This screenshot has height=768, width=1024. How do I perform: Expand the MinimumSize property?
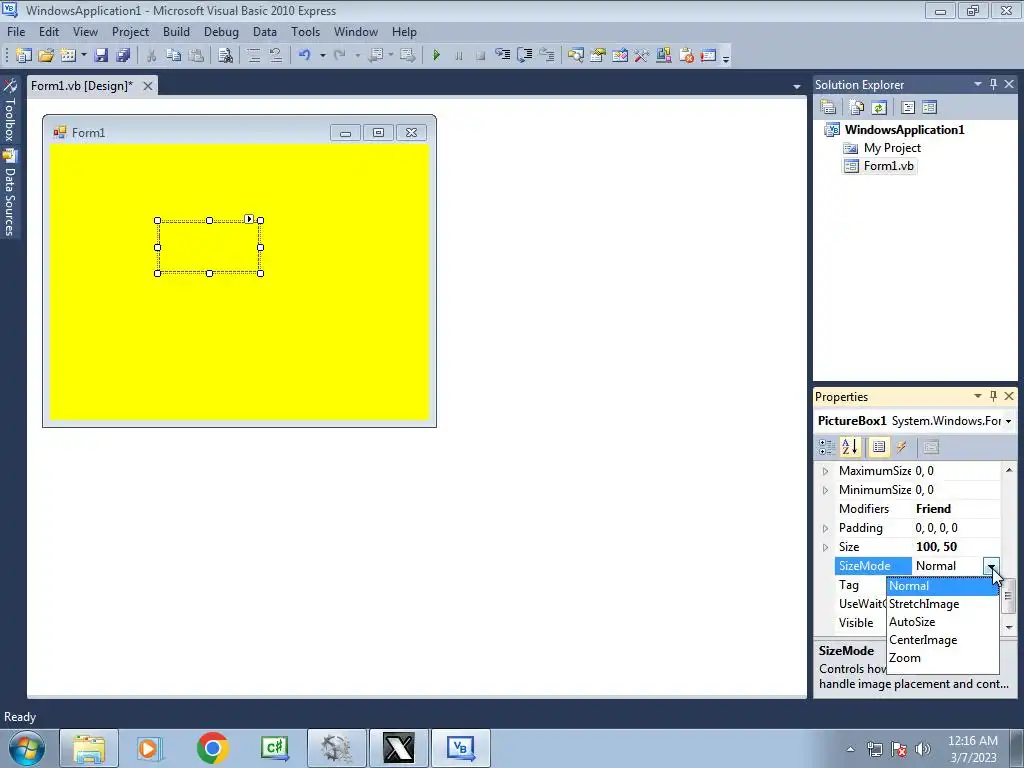click(825, 490)
